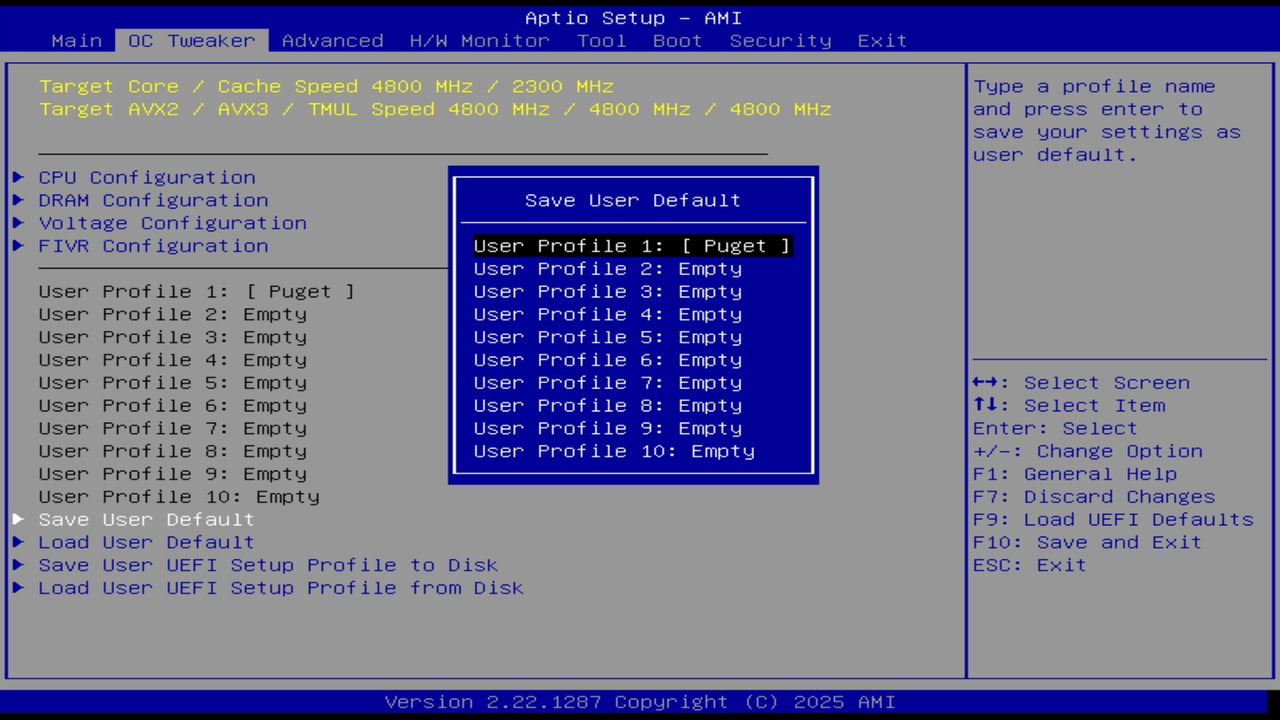Choose Save User UEFI Setup Profile to Disk

[269, 565]
